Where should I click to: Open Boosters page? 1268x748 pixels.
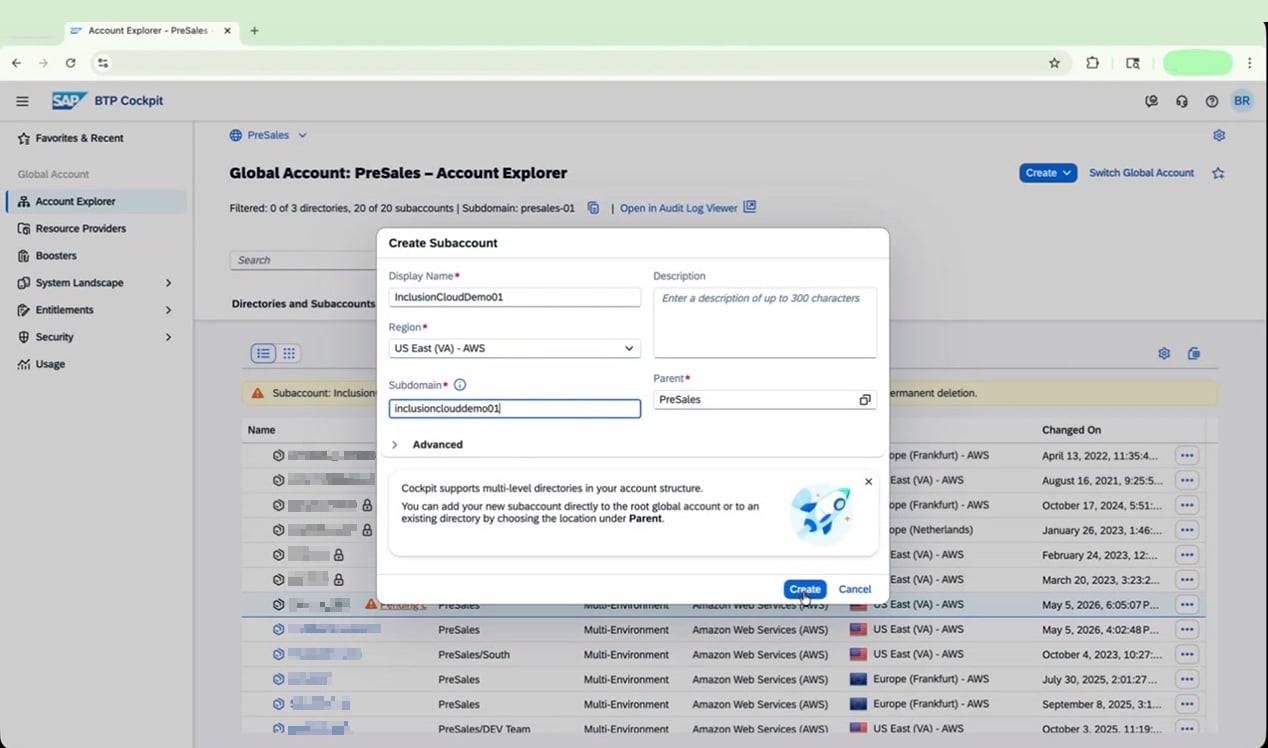point(56,256)
